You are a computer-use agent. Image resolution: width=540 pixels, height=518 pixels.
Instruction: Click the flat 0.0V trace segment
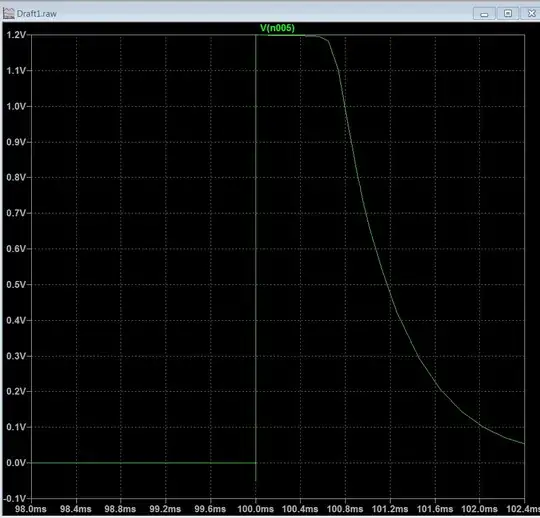143,463
